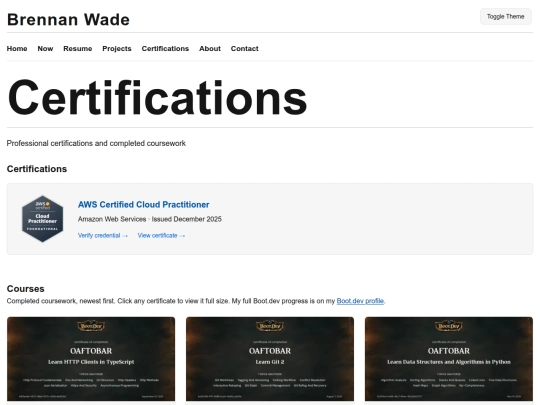Click 'Professional certifications and completed coursework' text

[96, 143]
